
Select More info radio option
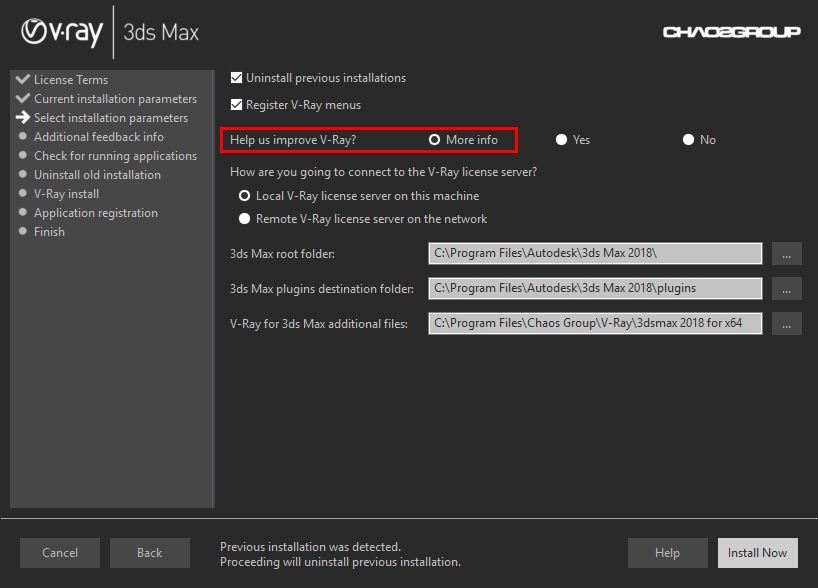435,140
